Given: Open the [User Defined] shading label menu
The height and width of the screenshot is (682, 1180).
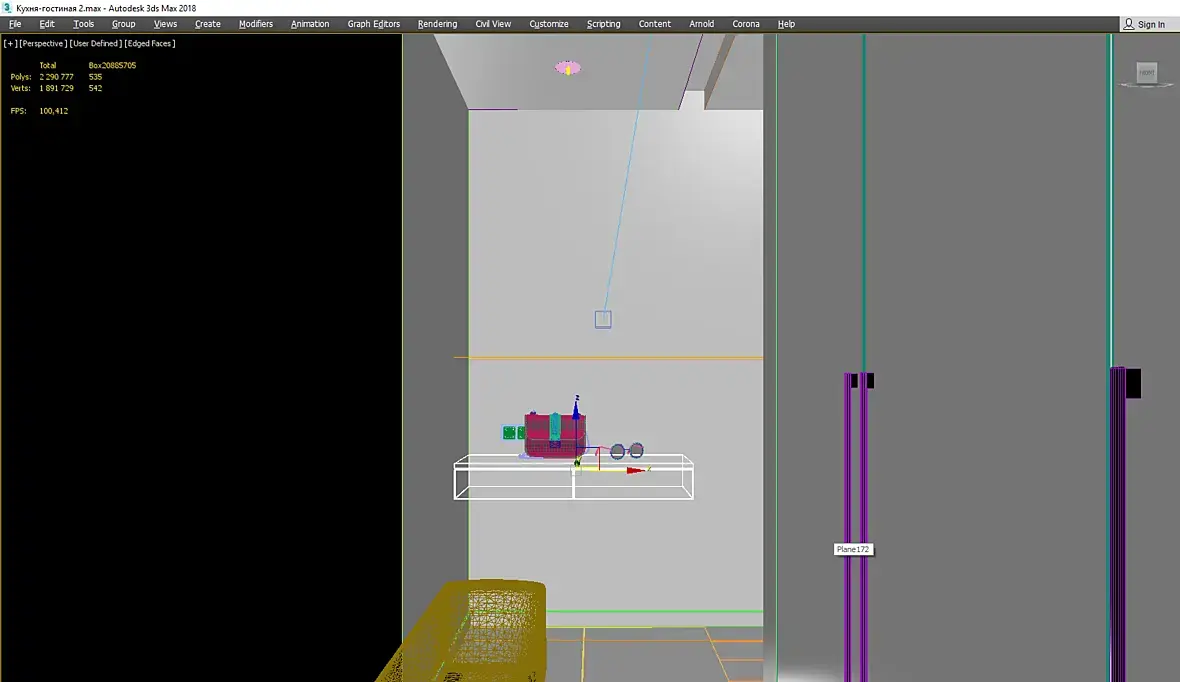Looking at the screenshot, I should (96, 44).
